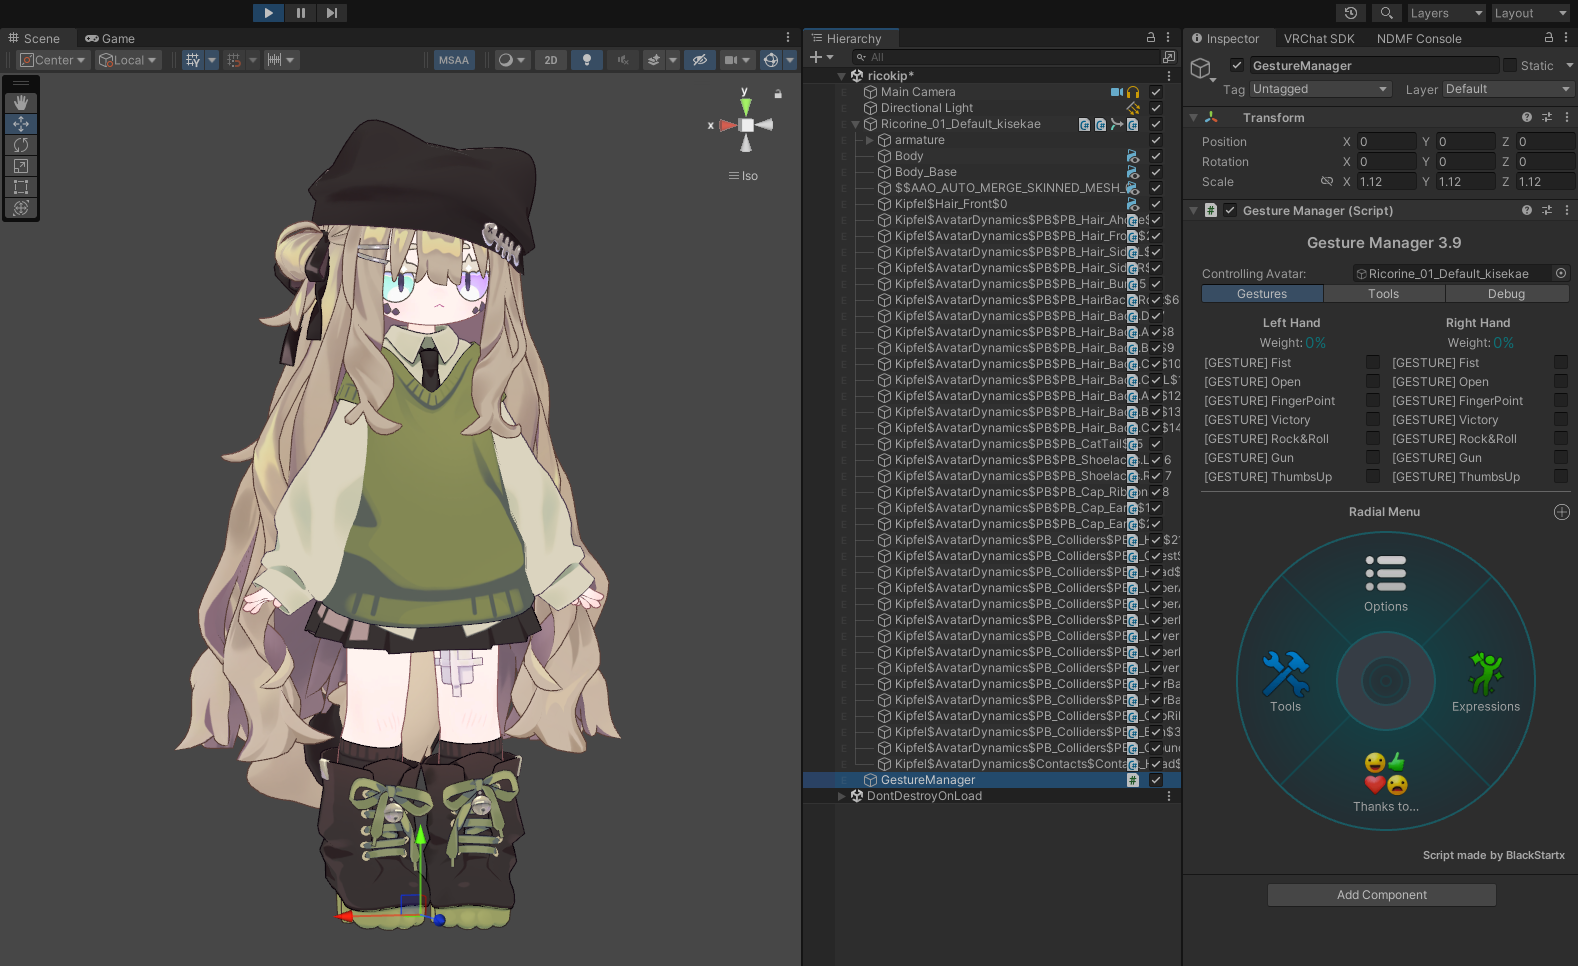Open the Debug tab in Gesture Manager

[x=1506, y=294]
